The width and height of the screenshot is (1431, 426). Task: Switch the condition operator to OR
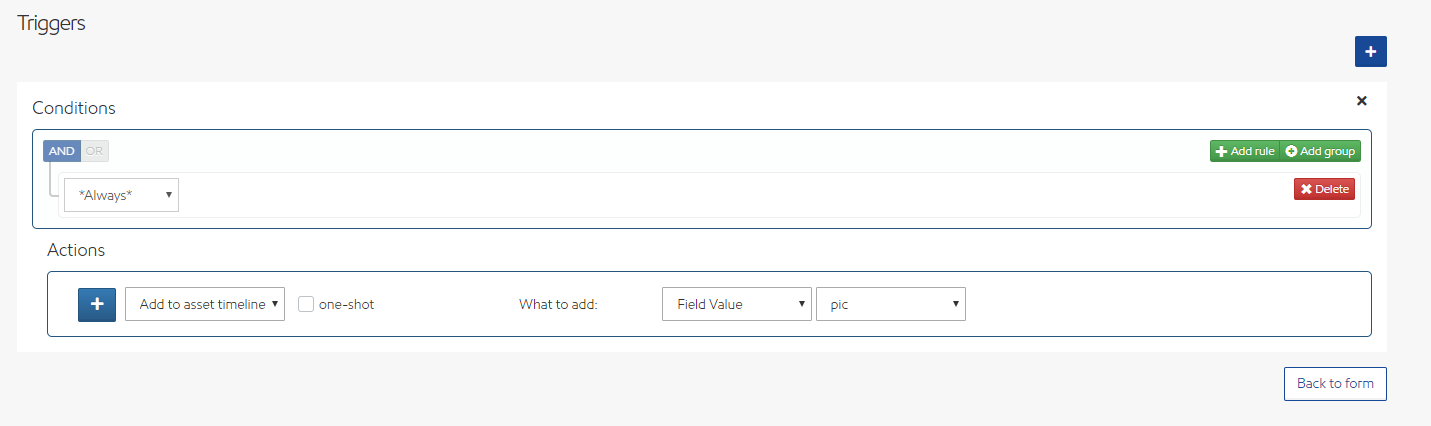94,151
